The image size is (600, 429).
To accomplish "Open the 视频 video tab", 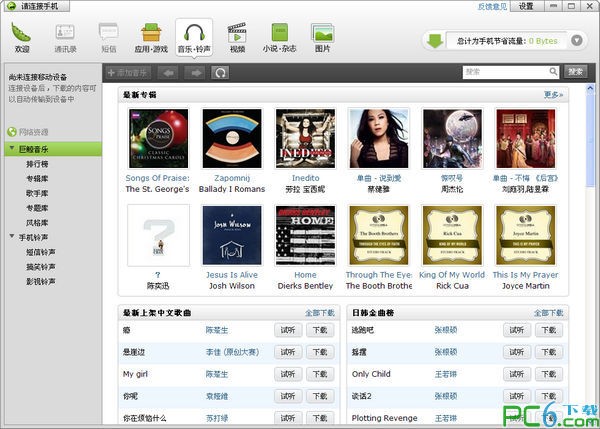I will [x=237, y=38].
